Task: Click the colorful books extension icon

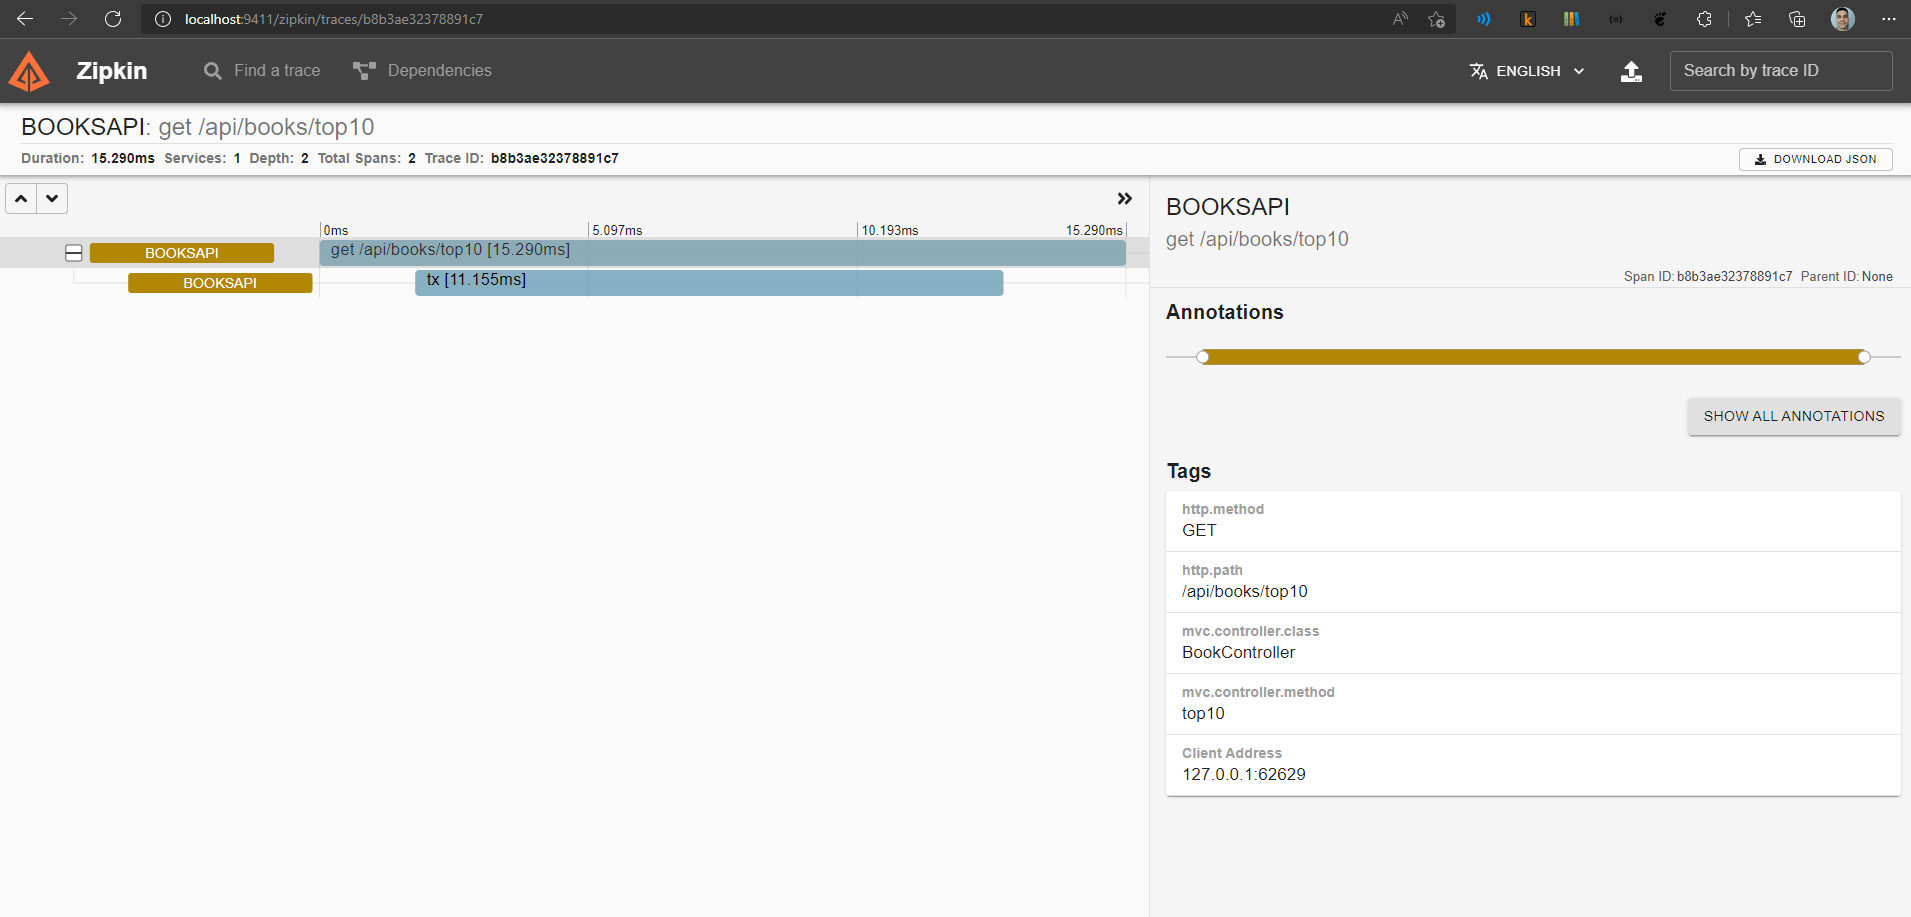Action: coord(1571,19)
